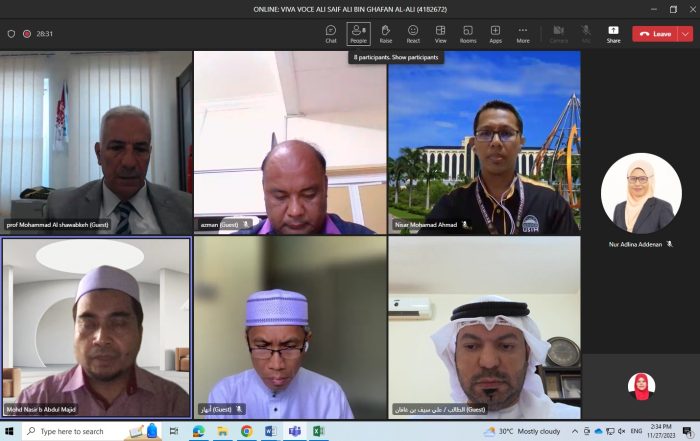Expand the Leave options dropdown arrow
This screenshot has height=441, width=700.
pyautogui.click(x=685, y=33)
